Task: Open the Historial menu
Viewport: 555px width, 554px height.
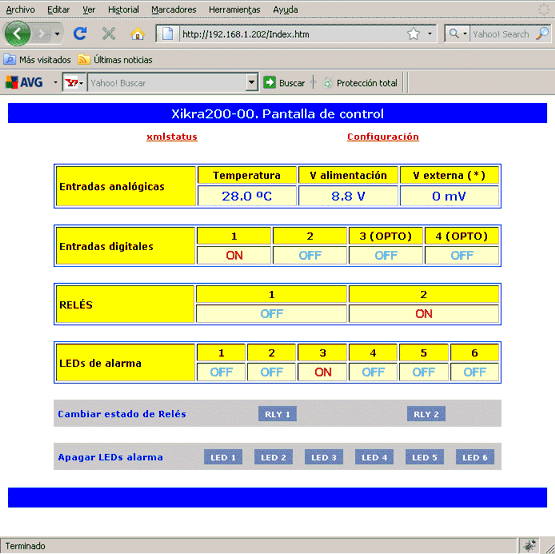Action: coord(123,10)
